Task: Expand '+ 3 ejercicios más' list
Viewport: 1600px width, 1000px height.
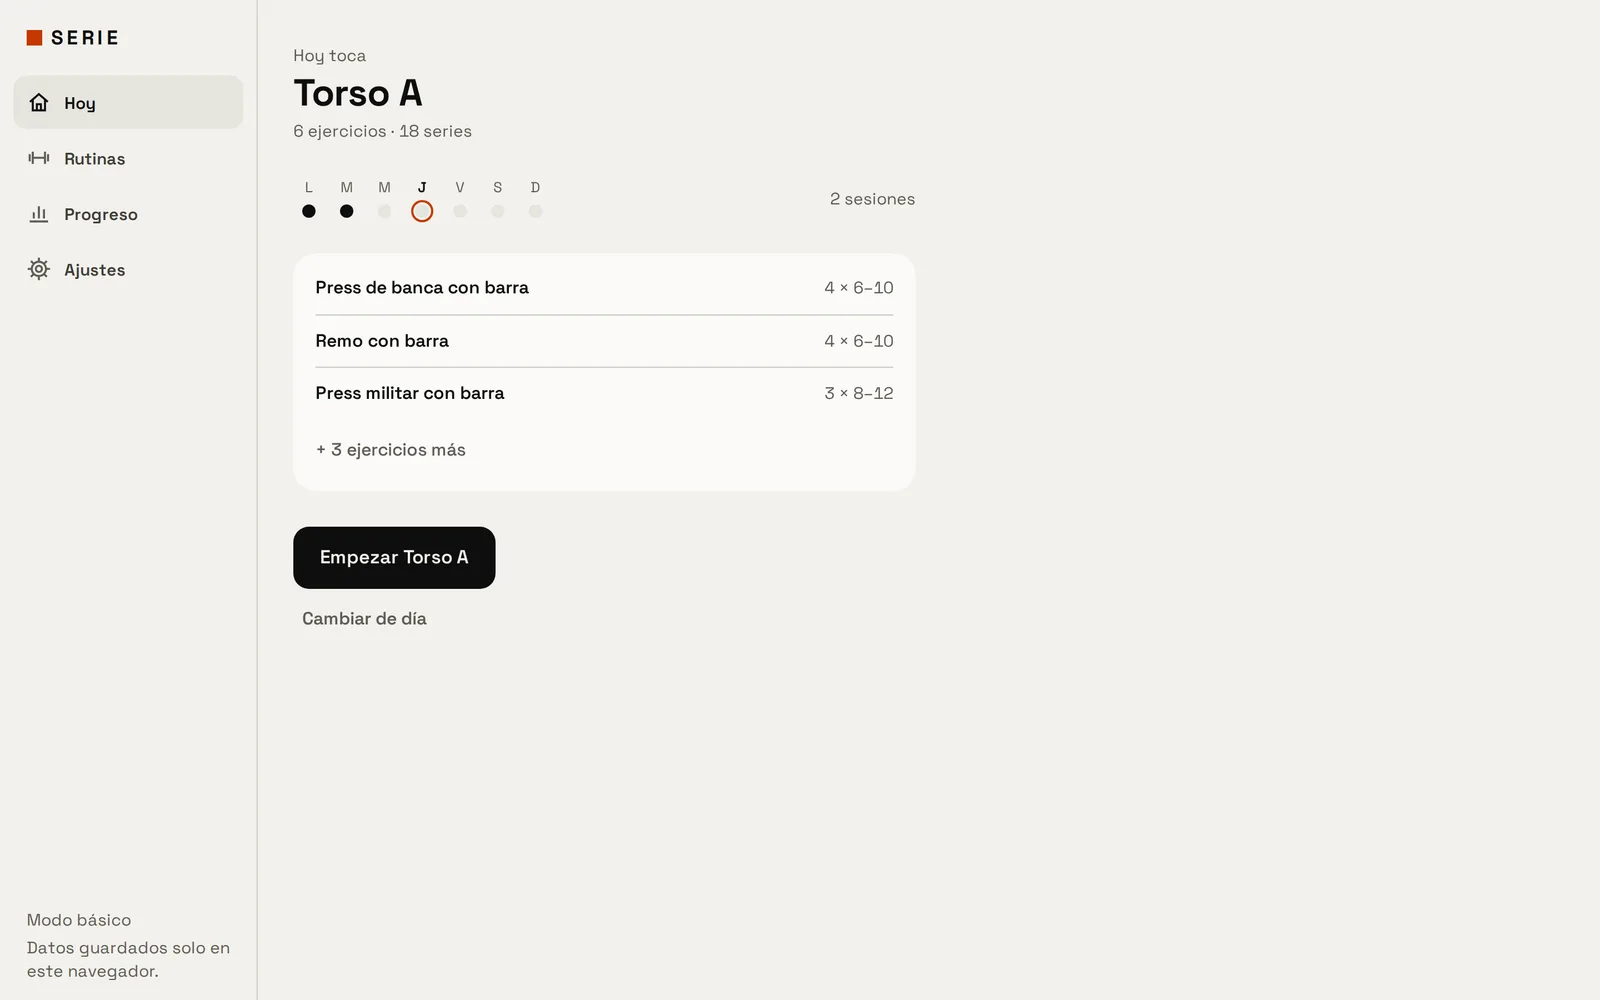Action: click(391, 450)
